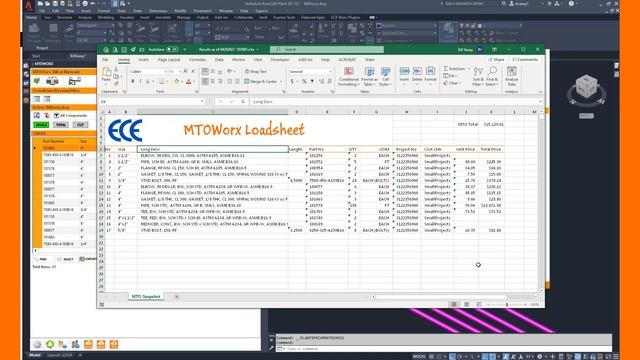
Task: Toggle the AutoSave switch in Excel
Action: (x=172, y=49)
